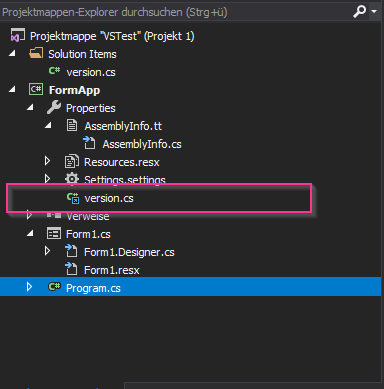
Task: Collapse the AssemblyInfo.tt node
Action: pos(48,125)
